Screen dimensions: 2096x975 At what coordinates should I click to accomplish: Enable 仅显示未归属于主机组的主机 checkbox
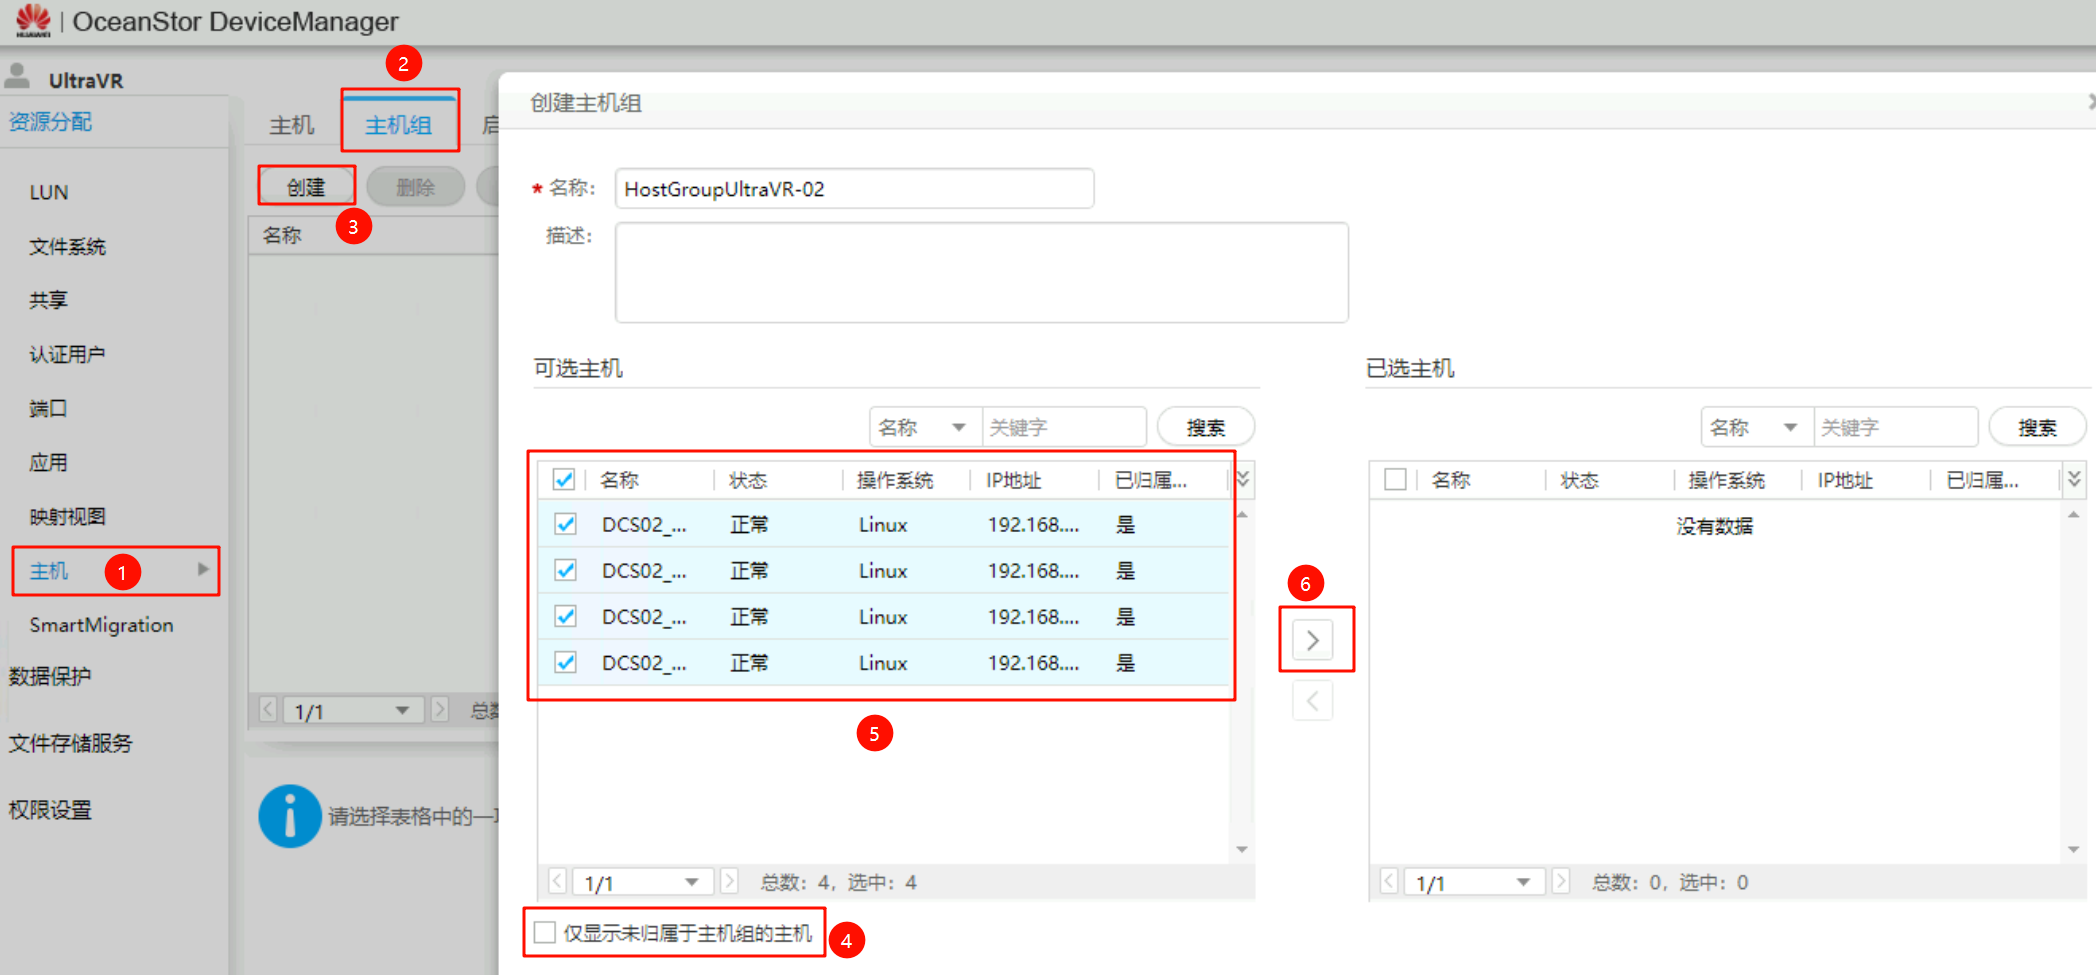[545, 932]
